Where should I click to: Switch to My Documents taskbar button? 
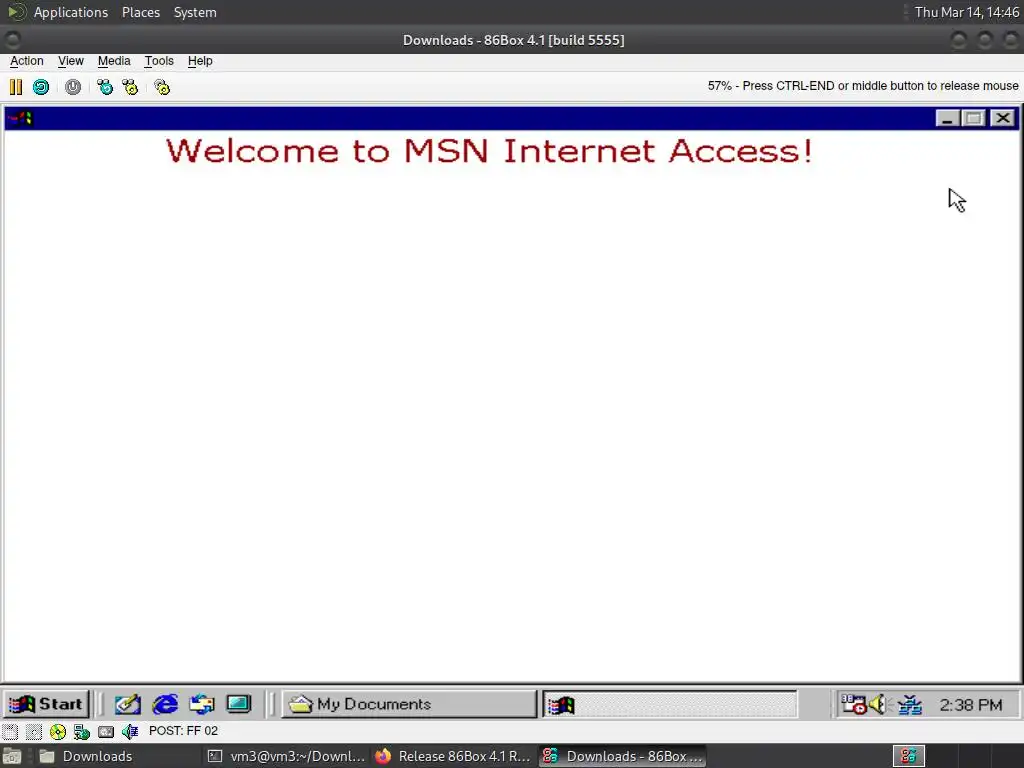tap(409, 704)
